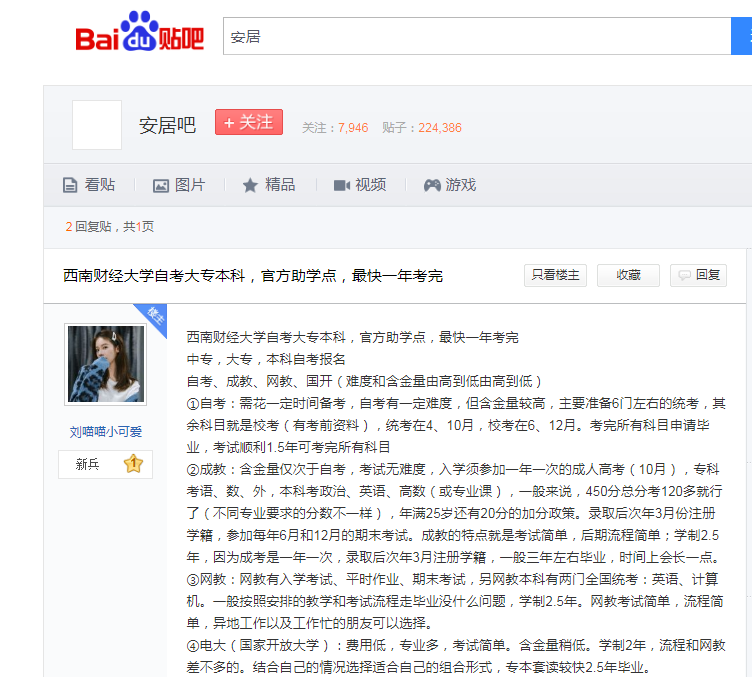Click the 游戏 gamepad icon
752x677 pixels.
point(432,185)
